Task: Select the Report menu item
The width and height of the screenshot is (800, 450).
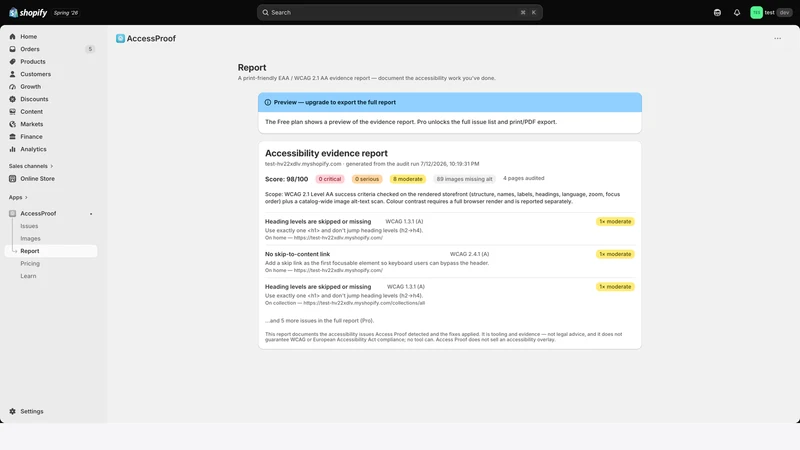Action: (x=51, y=251)
